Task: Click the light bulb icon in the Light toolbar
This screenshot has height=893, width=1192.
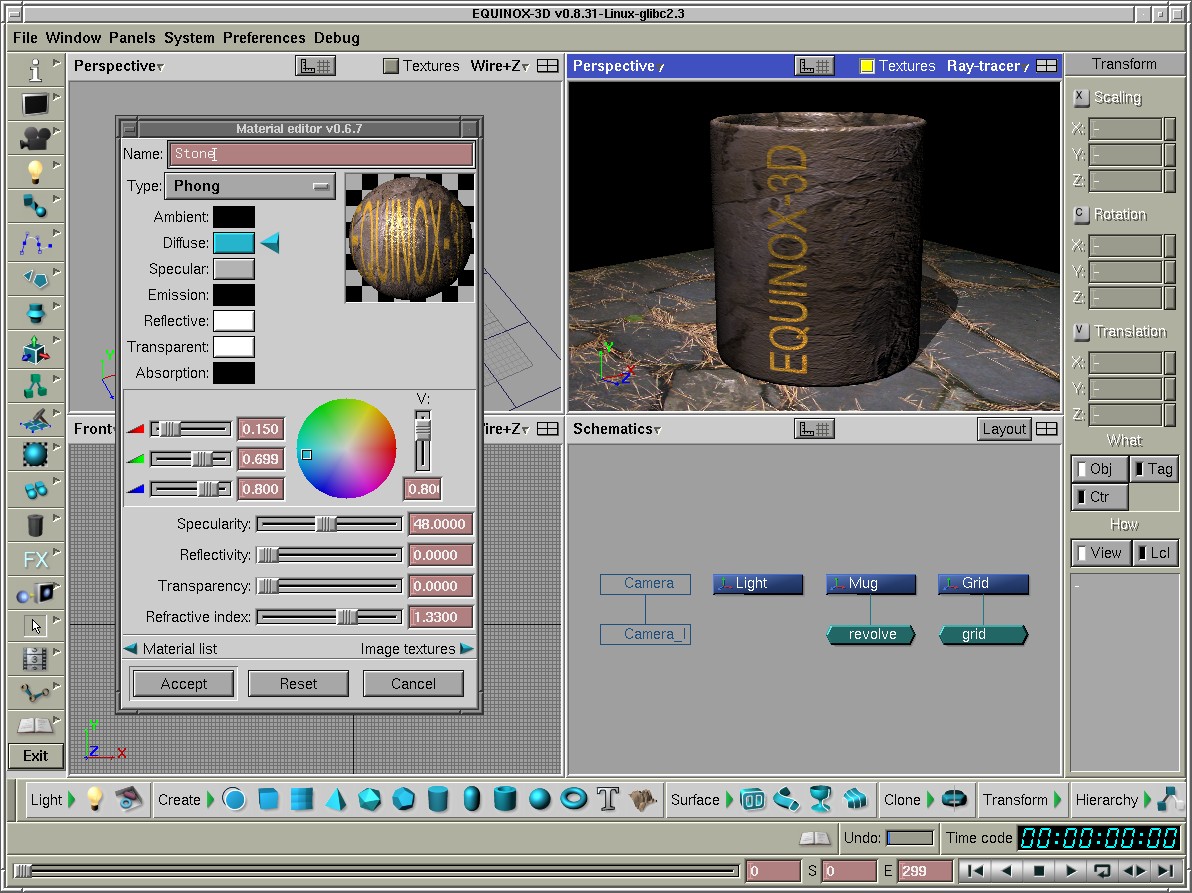Action: pos(94,799)
